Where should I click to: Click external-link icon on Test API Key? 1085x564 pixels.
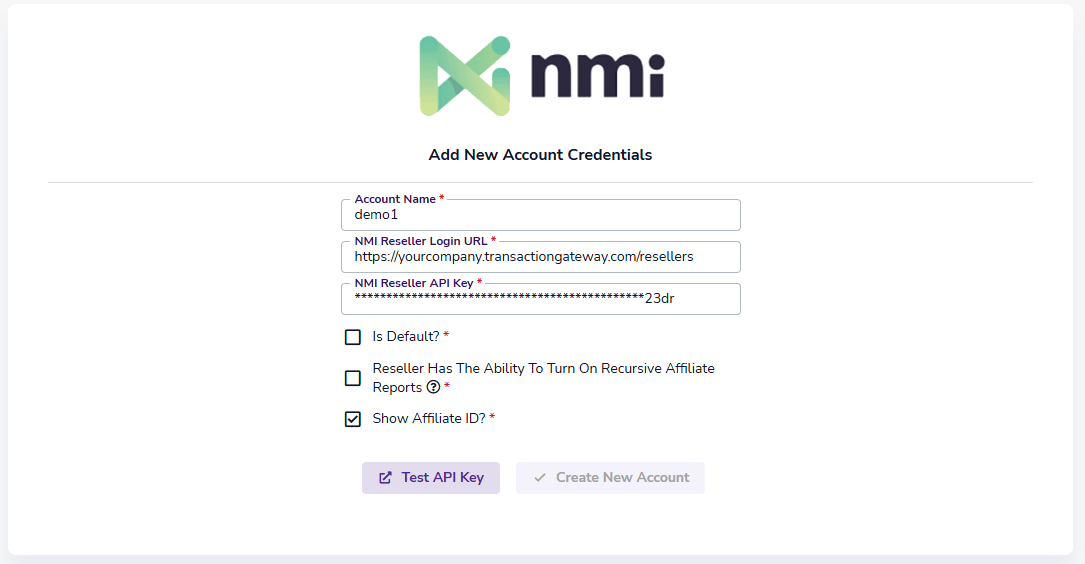click(x=385, y=478)
